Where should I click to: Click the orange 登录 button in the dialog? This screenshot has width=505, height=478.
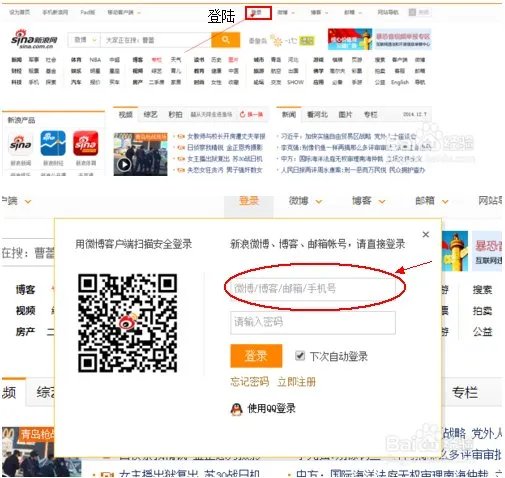[256, 356]
